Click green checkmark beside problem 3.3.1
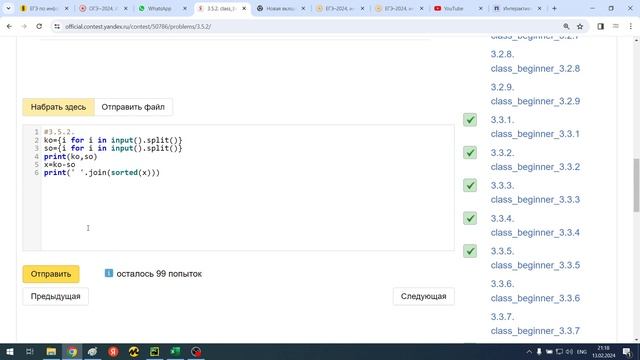This screenshot has height=360, width=640. [x=470, y=120]
